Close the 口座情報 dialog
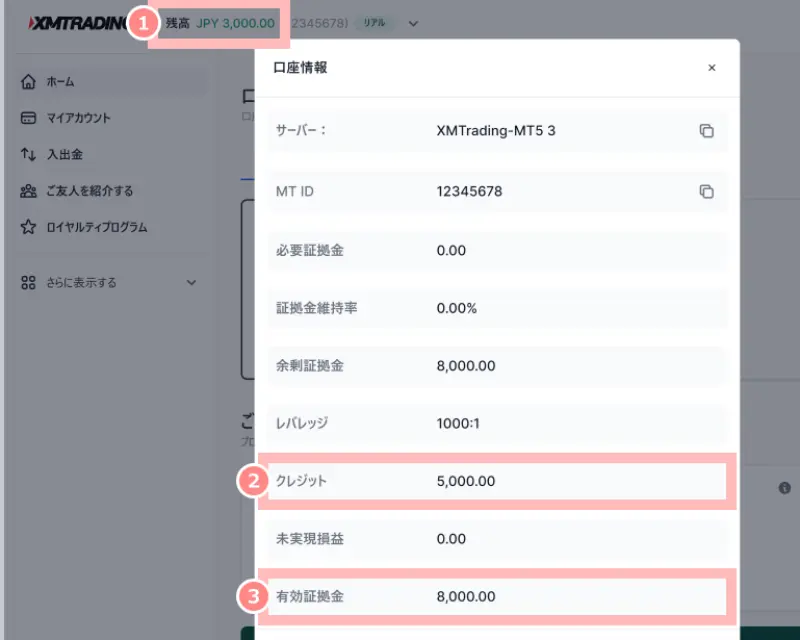The width and height of the screenshot is (800, 640). (712, 68)
